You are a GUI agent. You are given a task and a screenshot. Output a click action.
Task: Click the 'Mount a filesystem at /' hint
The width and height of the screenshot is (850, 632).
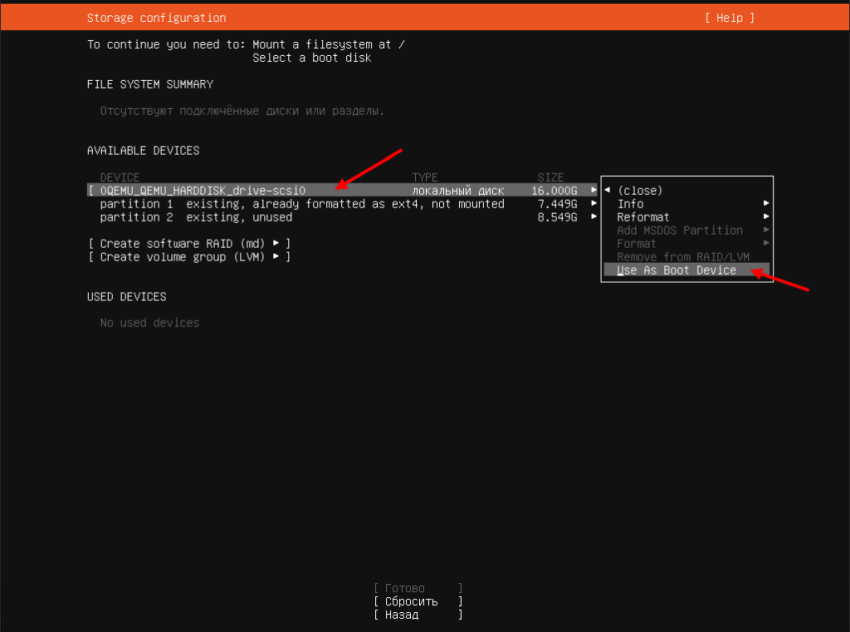329,44
